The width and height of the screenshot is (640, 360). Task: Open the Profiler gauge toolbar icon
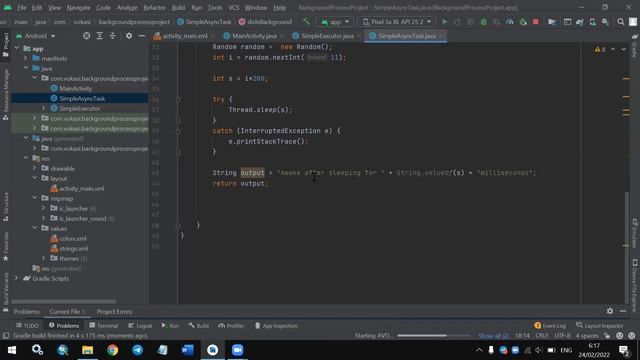click(x=510, y=22)
